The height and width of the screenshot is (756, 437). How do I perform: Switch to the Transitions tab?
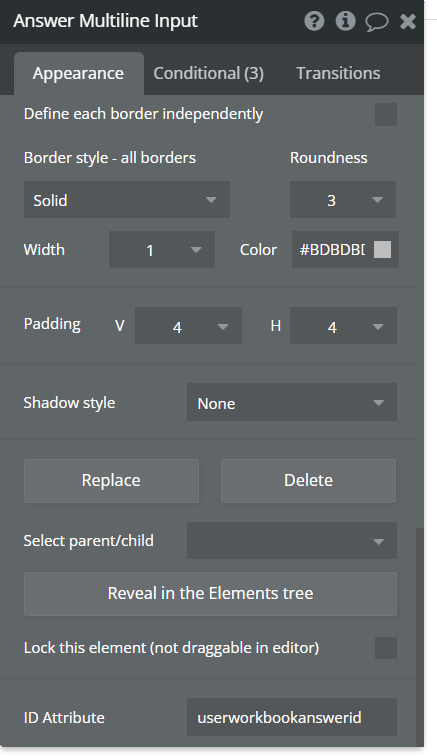click(x=338, y=73)
